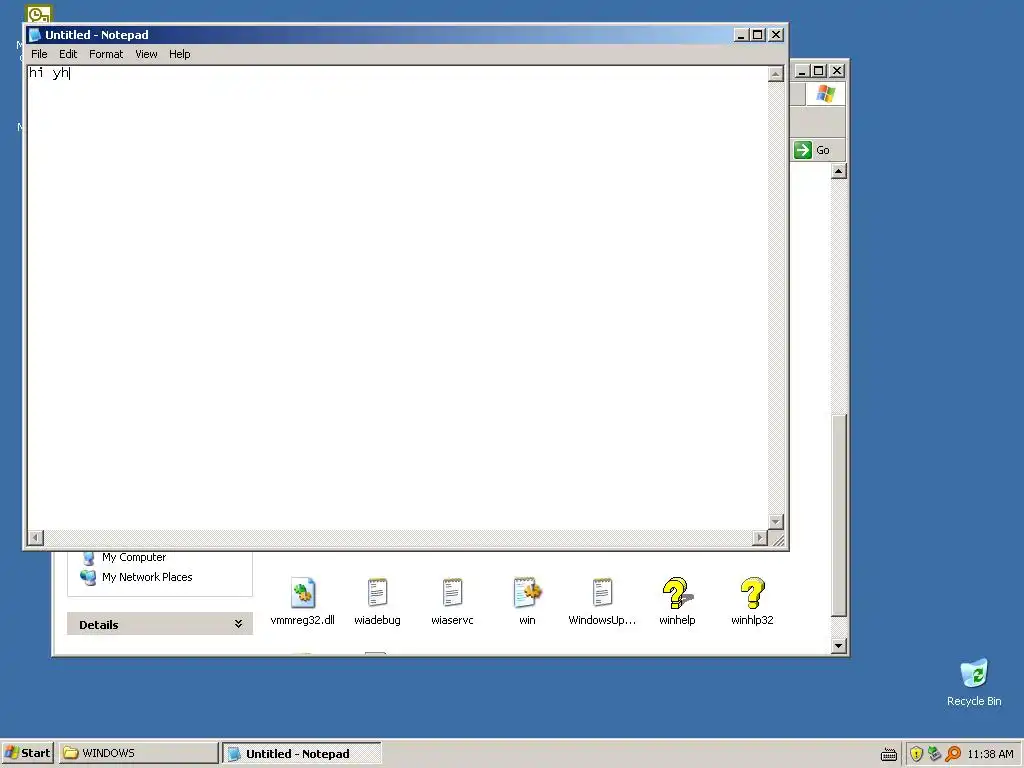
Task: Select the wiaservc file icon
Action: pos(452,593)
